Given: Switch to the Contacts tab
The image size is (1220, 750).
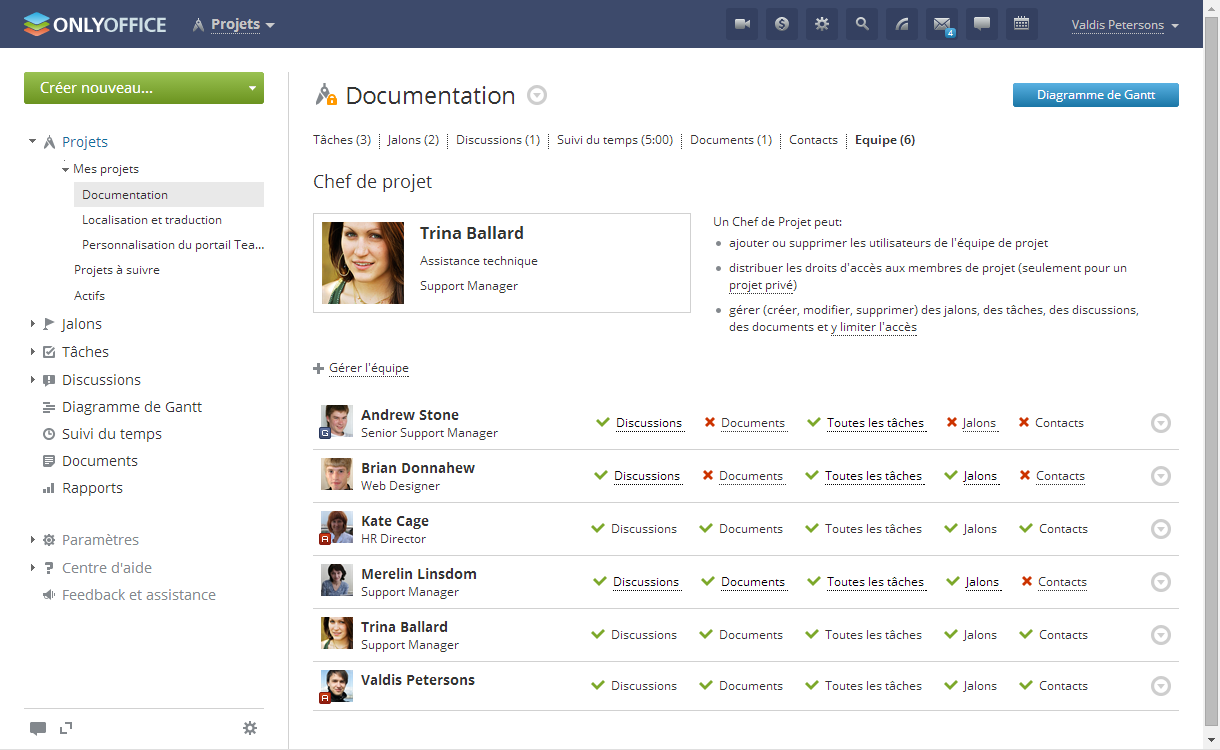Looking at the screenshot, I should [x=813, y=140].
